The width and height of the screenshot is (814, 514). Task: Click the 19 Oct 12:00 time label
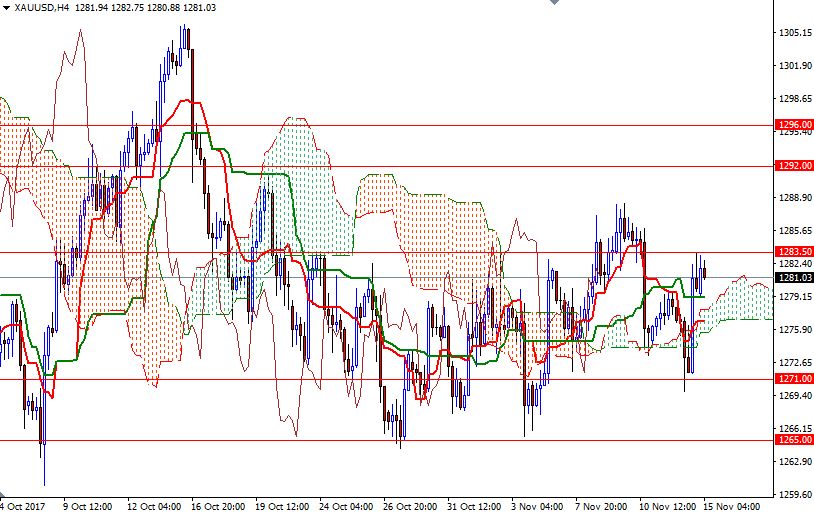tap(280, 506)
